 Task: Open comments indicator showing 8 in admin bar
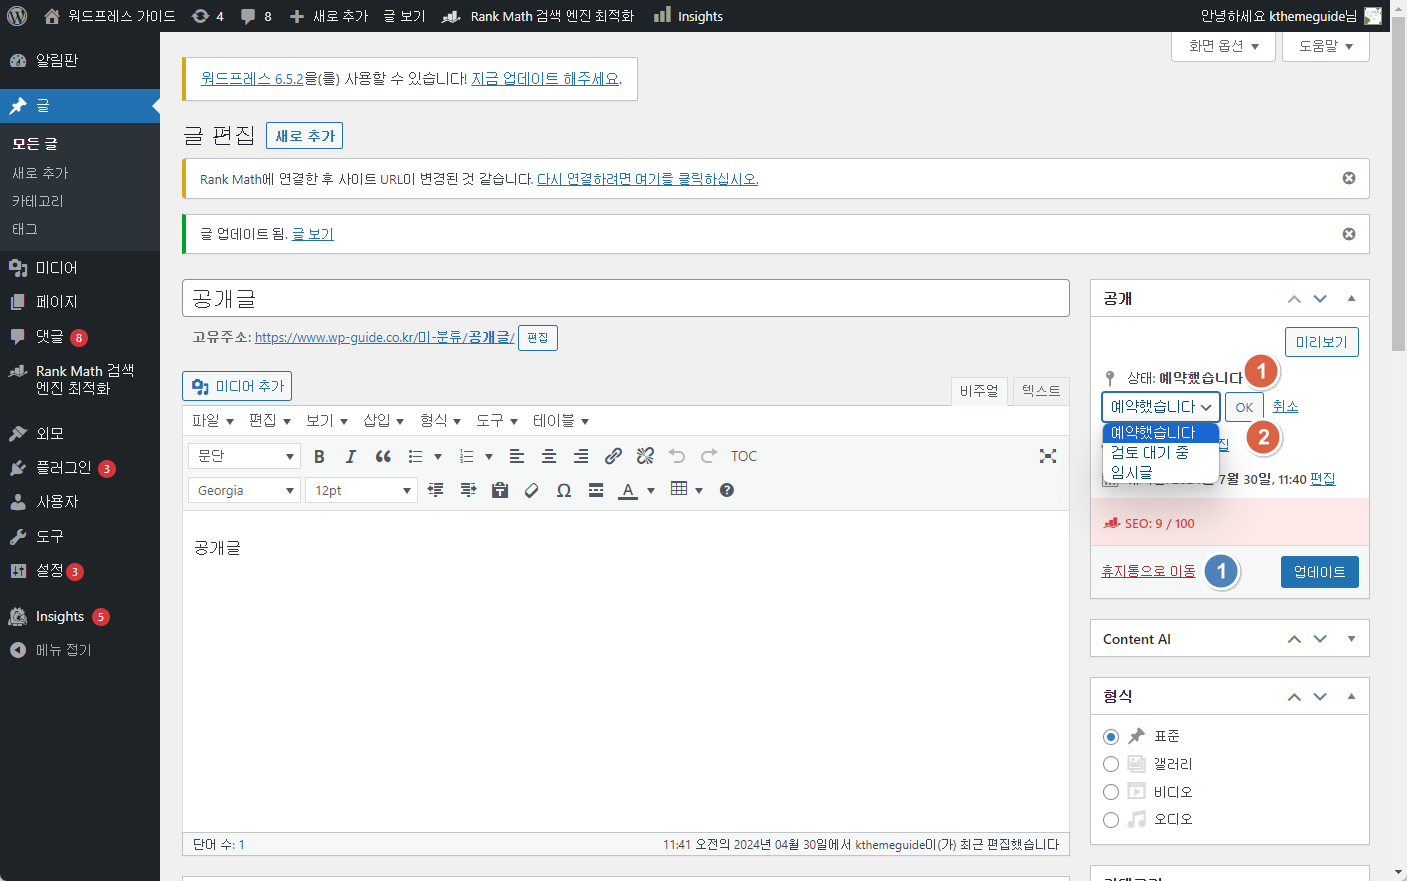[256, 16]
